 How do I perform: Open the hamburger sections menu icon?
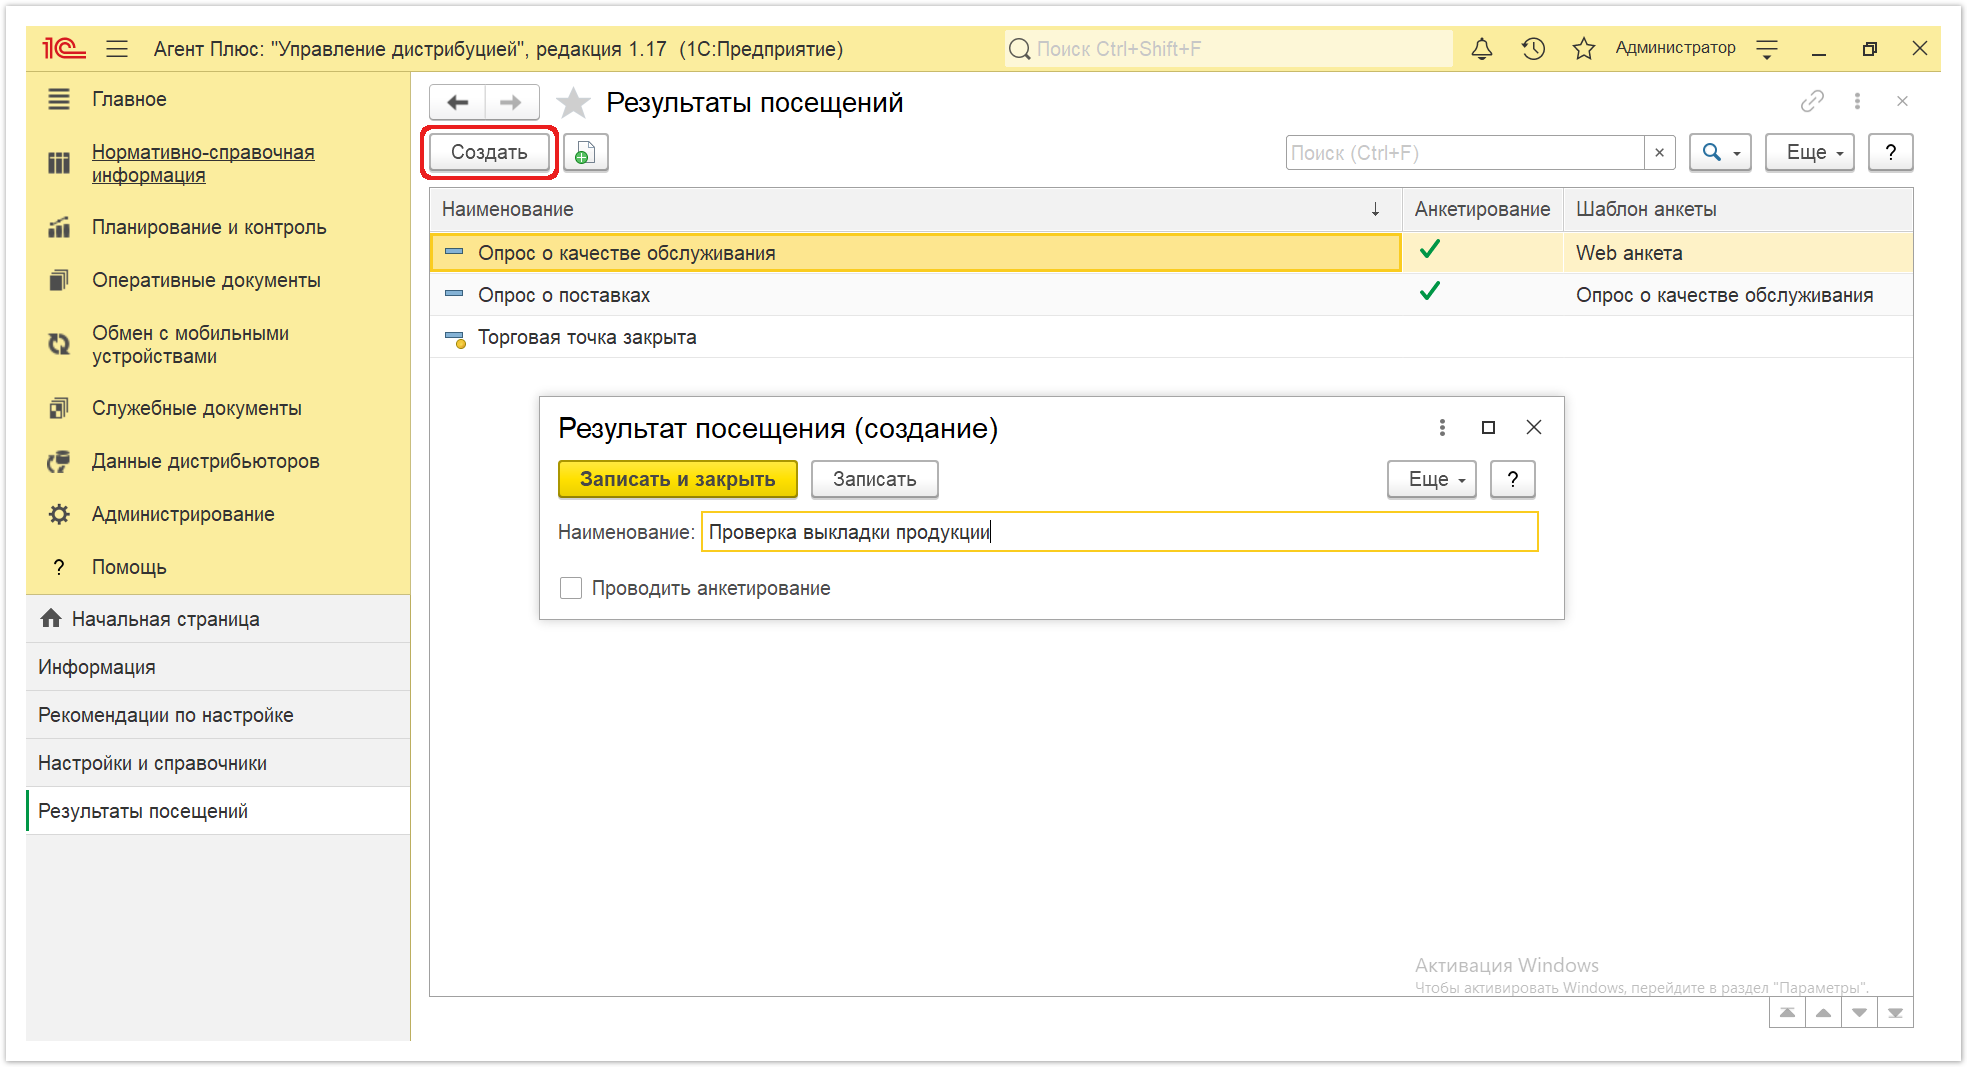(117, 48)
